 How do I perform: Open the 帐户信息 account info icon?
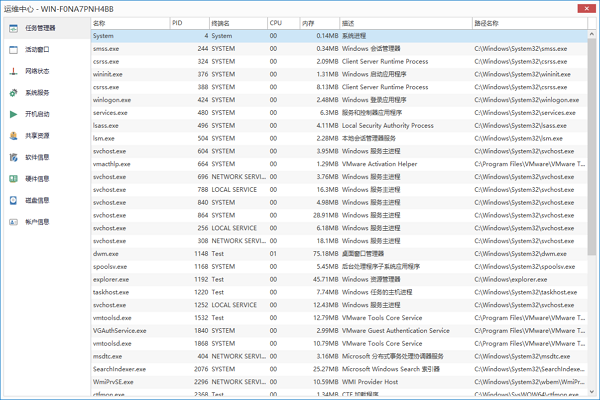tap(13, 222)
